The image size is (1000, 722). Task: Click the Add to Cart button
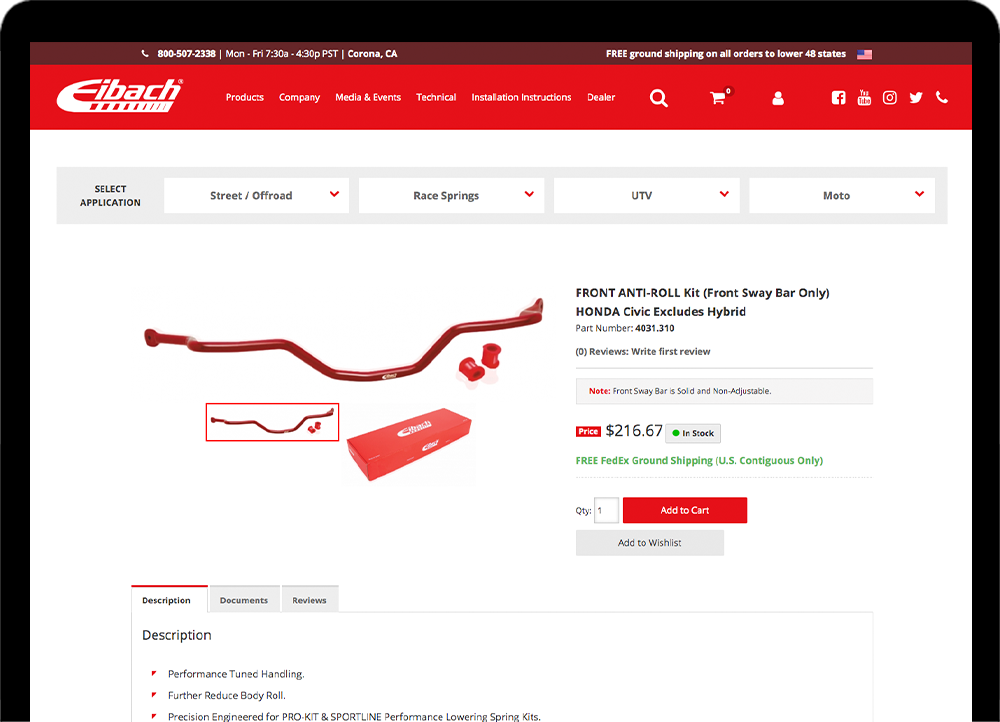tap(685, 510)
